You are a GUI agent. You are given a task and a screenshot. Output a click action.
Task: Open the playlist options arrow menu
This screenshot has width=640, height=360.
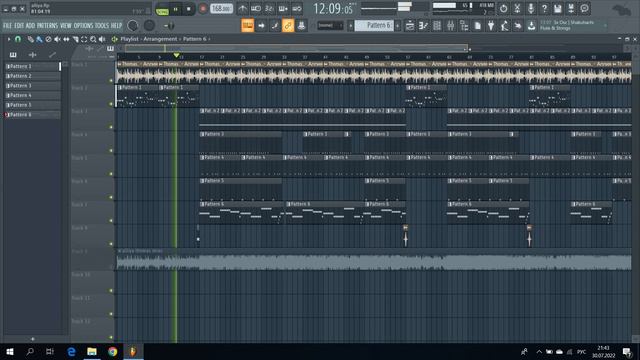coord(9,39)
